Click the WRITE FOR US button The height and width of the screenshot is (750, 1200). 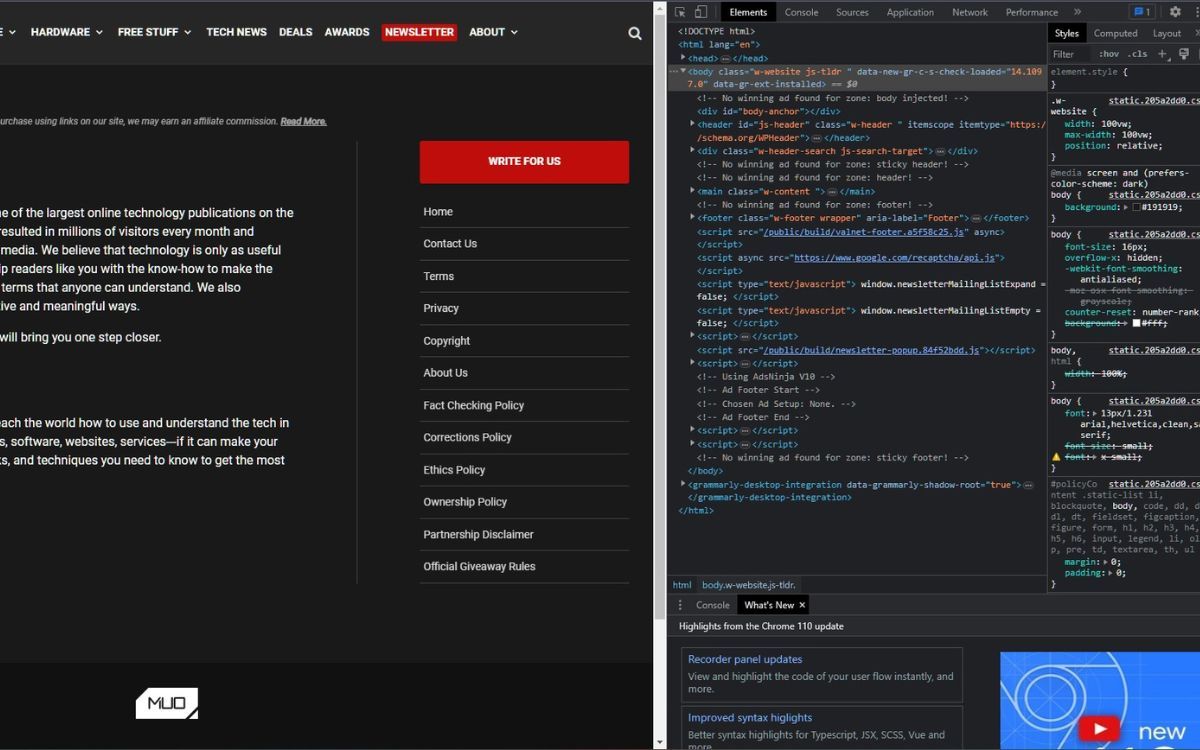pos(524,161)
